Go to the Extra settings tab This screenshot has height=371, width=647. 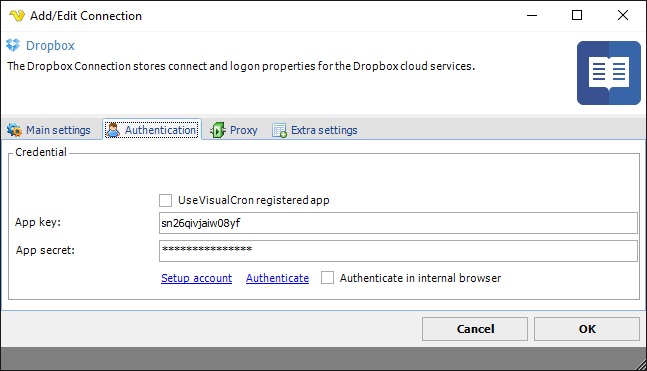pos(315,130)
